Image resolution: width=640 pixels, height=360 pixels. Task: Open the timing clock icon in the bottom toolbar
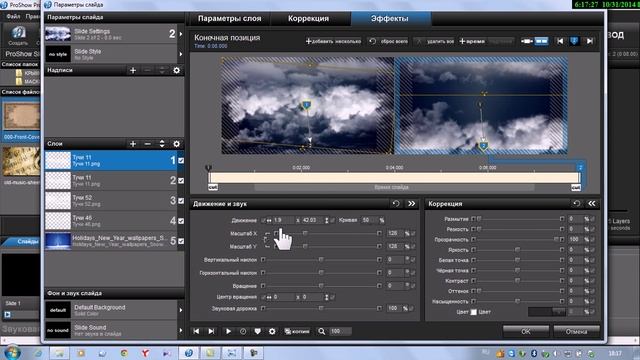[243, 331]
